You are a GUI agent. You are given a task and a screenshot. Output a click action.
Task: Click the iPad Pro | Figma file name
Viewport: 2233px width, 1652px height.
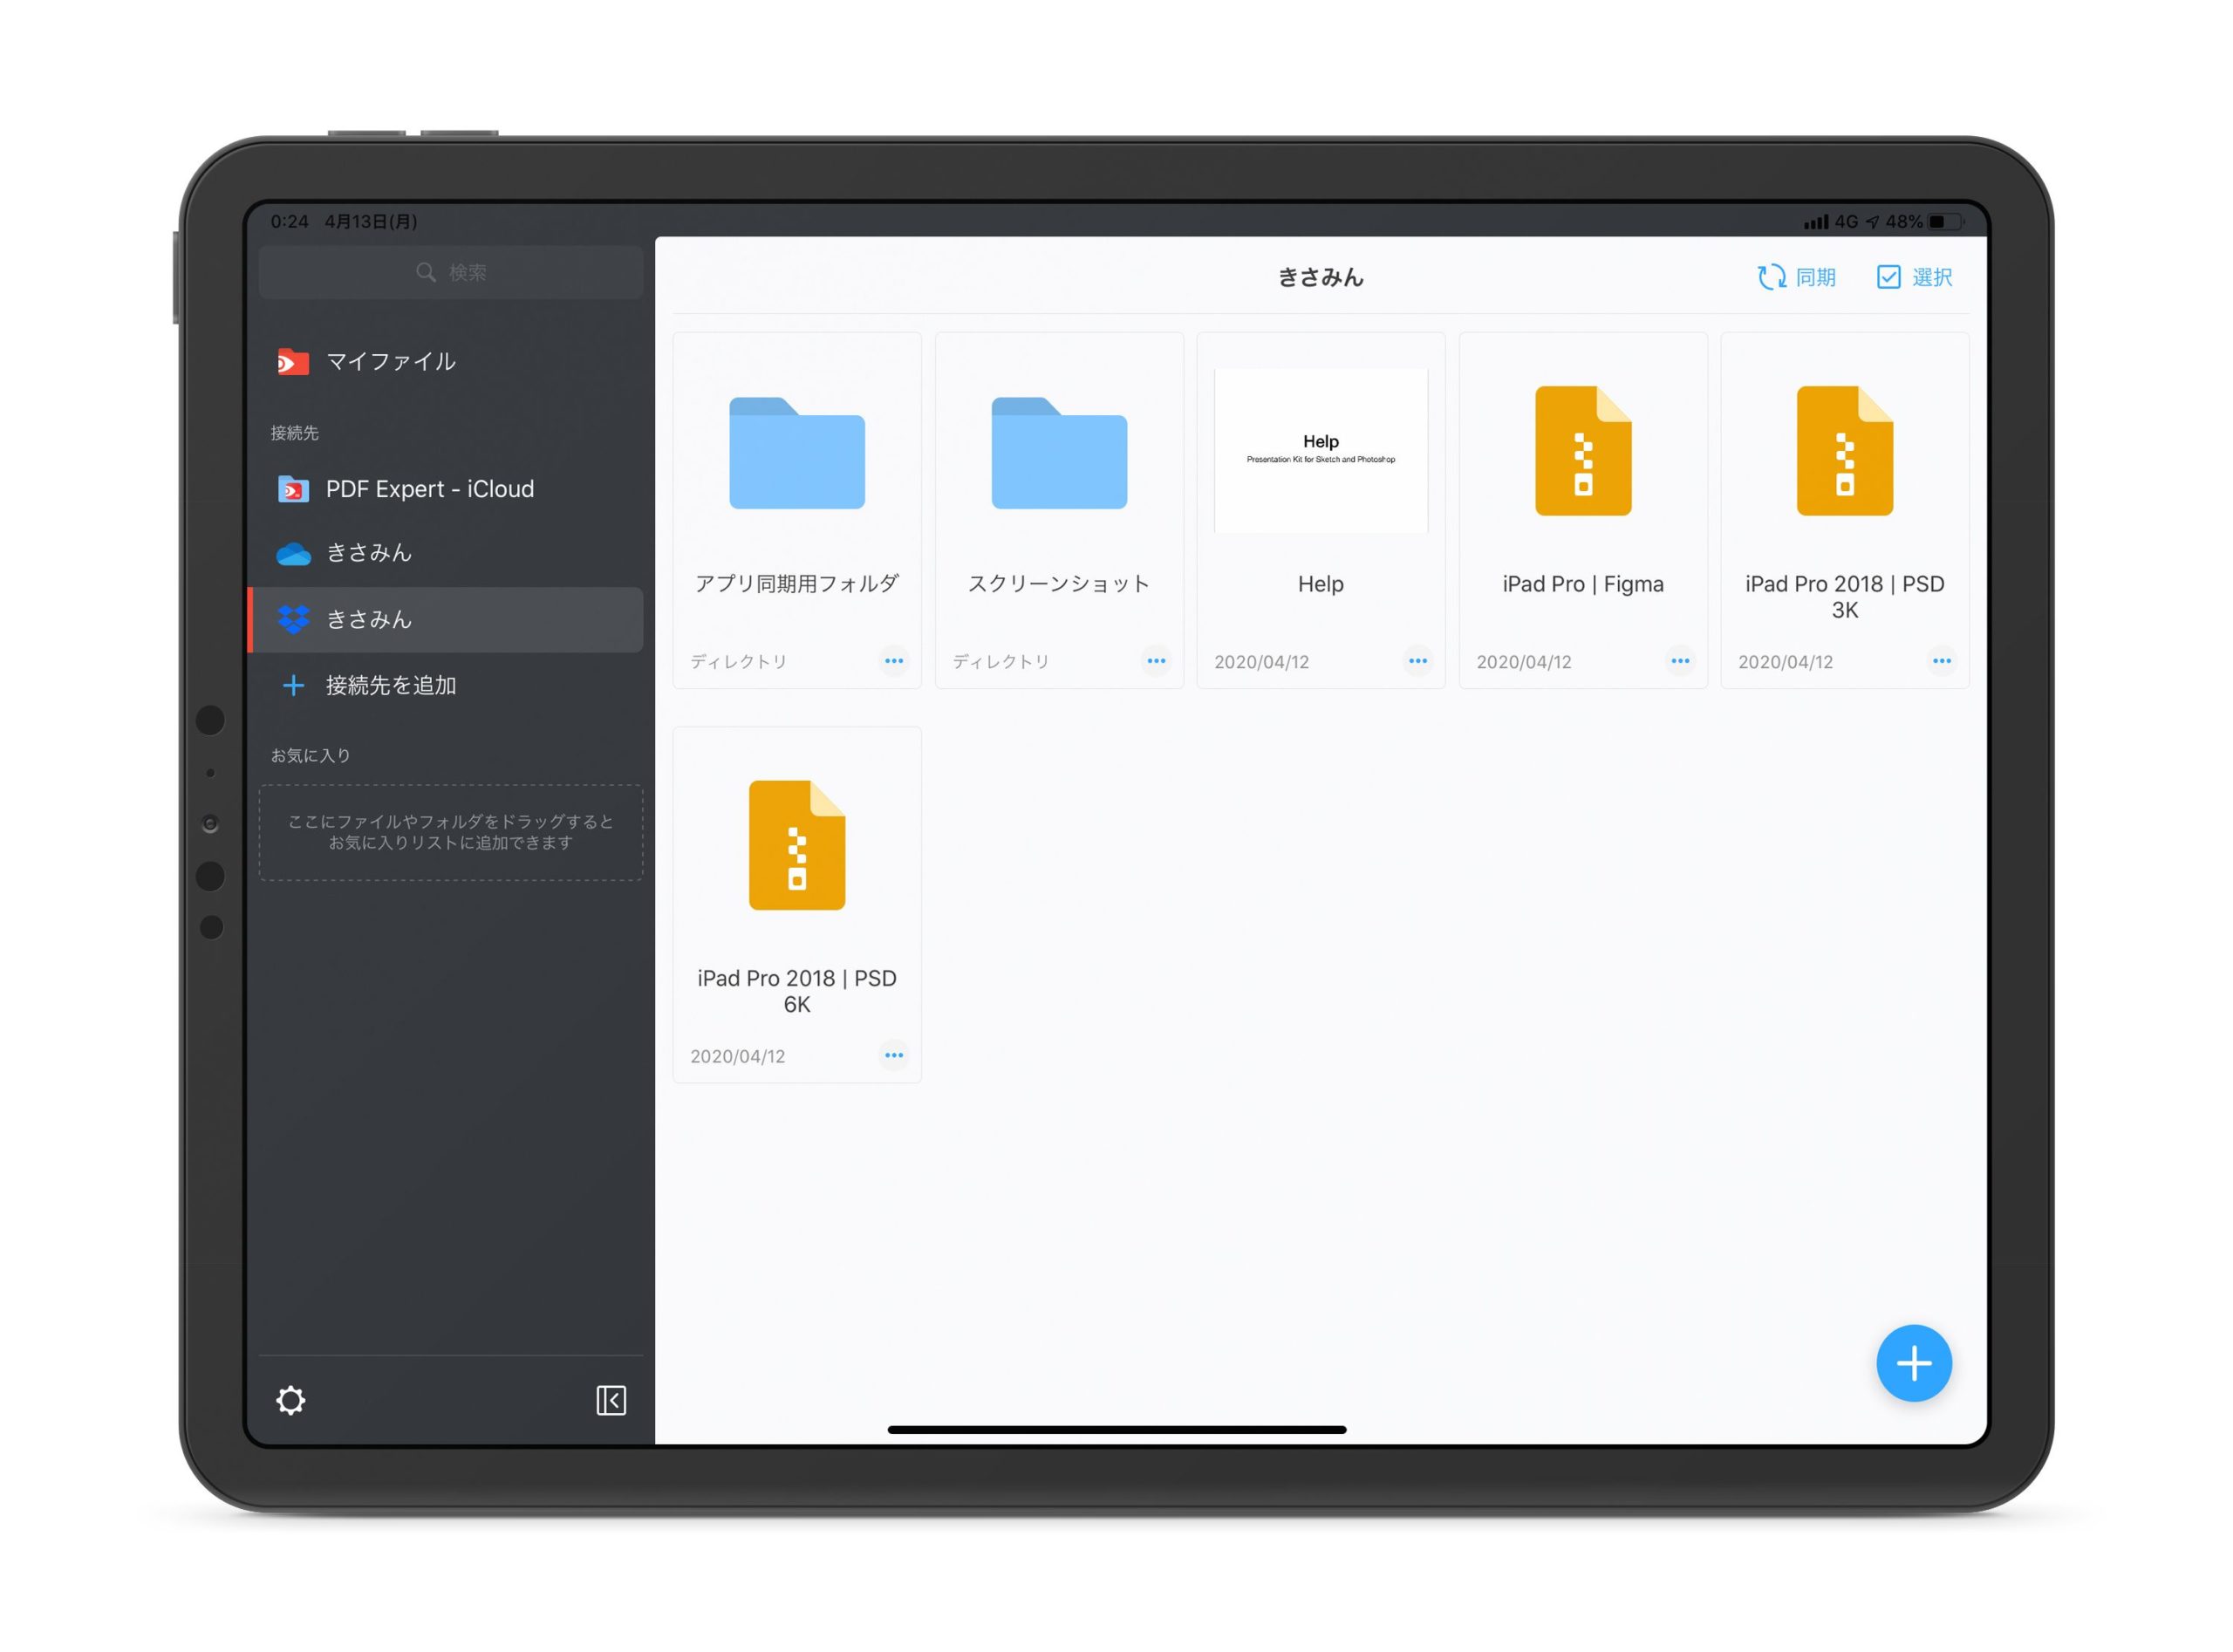[1583, 584]
